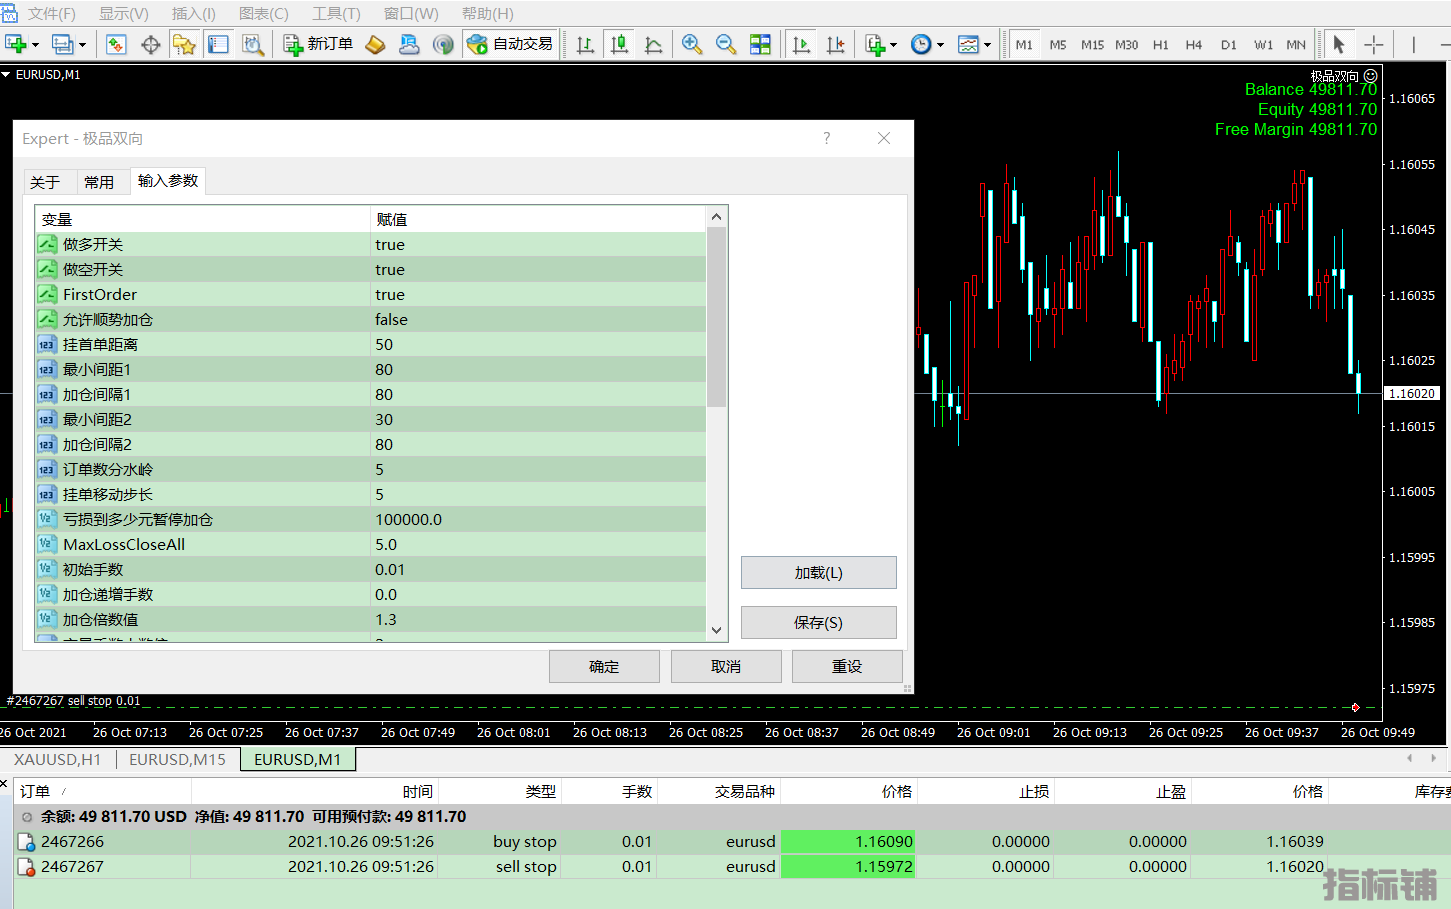This screenshot has width=1451, height=909.
Task: Open the 图表(C) menu
Action: pyautogui.click(x=263, y=13)
